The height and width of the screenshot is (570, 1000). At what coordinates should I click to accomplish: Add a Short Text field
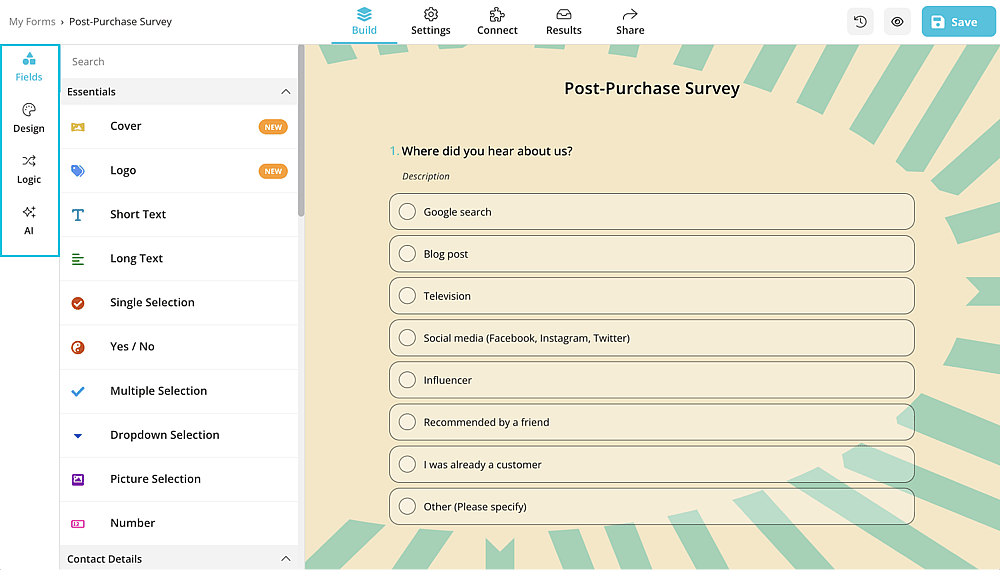coord(179,214)
